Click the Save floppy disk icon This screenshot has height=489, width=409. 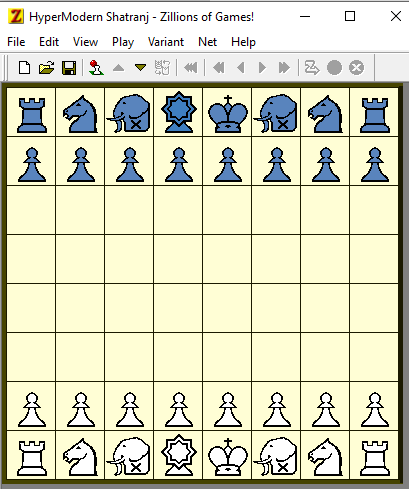pos(69,68)
